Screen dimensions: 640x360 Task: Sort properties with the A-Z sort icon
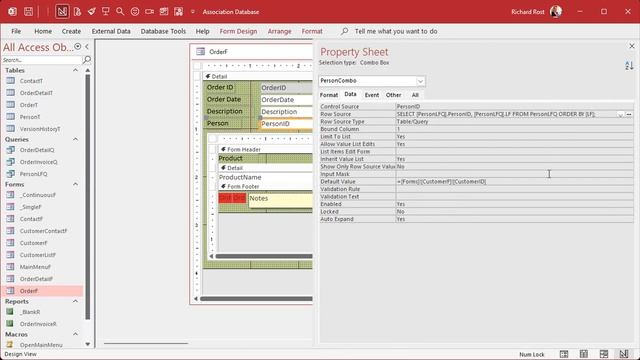[x=629, y=66]
